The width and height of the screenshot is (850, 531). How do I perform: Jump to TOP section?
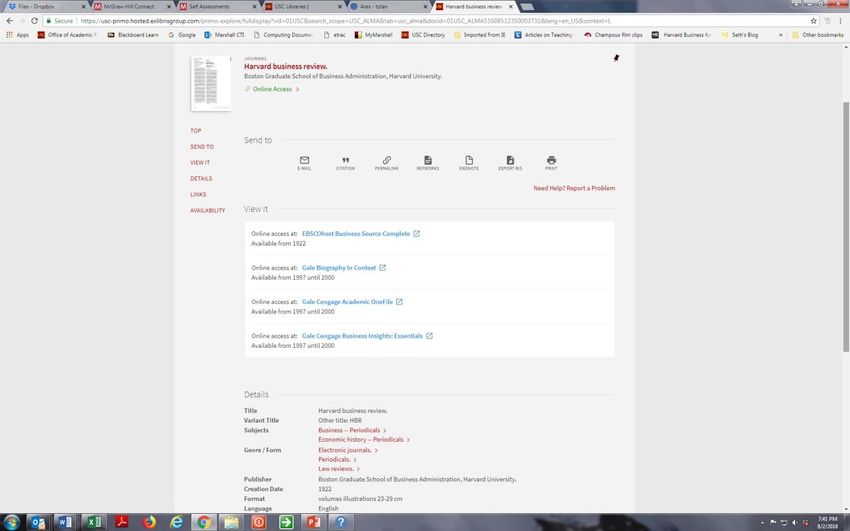tap(196, 131)
